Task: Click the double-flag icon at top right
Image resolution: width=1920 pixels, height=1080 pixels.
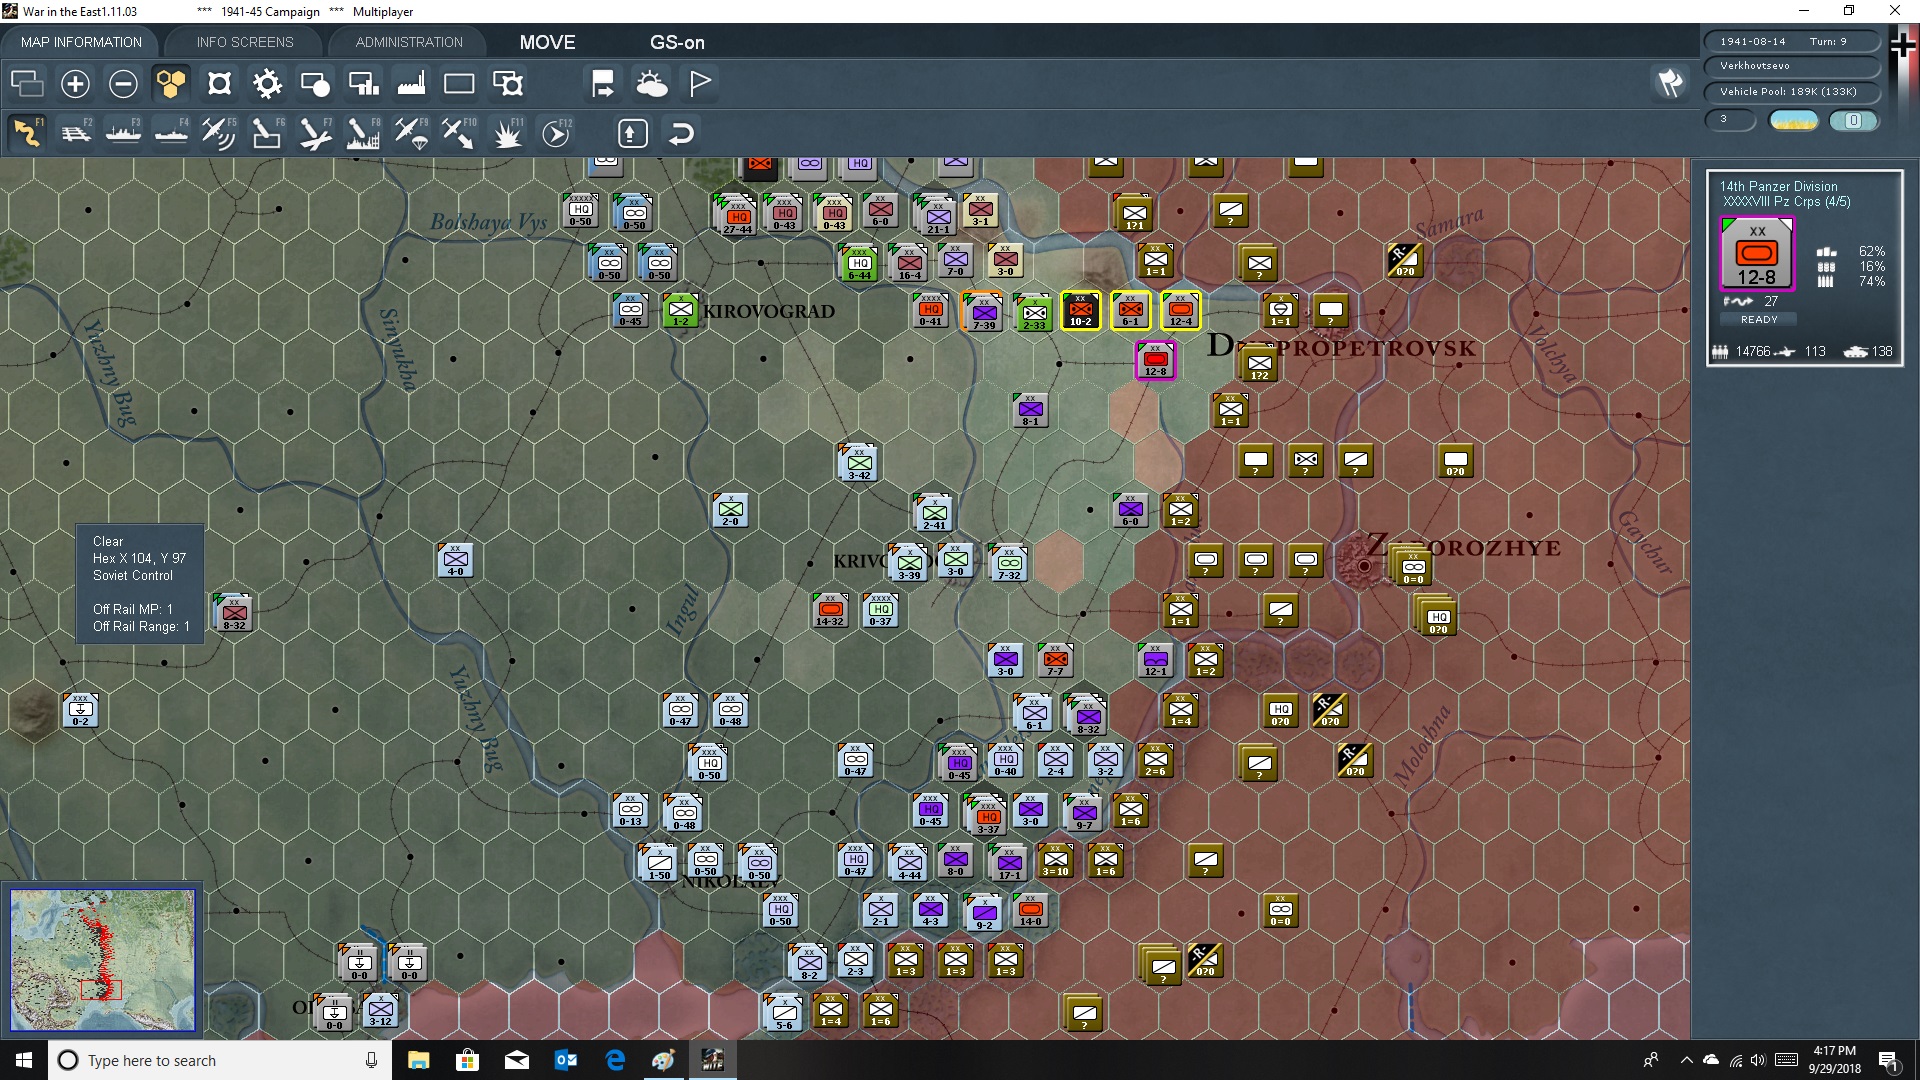Action: coord(1670,83)
